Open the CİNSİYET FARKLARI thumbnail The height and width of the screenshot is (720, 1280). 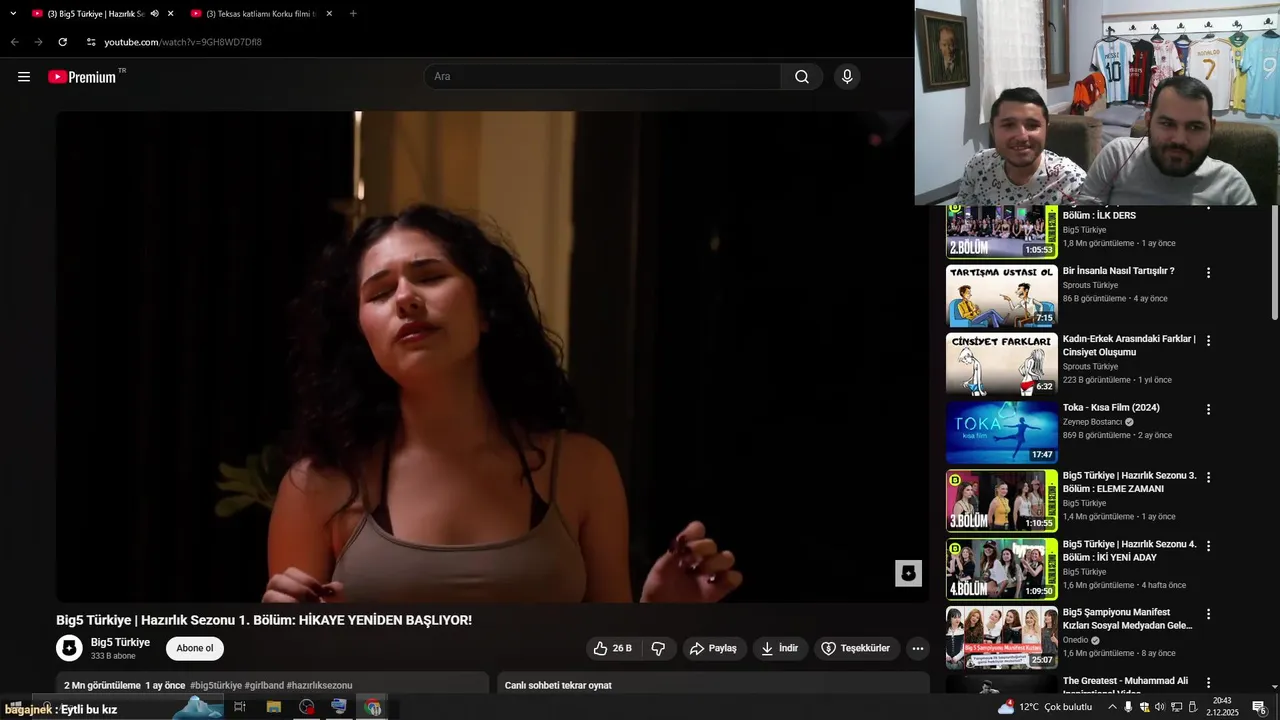[x=1001, y=364]
